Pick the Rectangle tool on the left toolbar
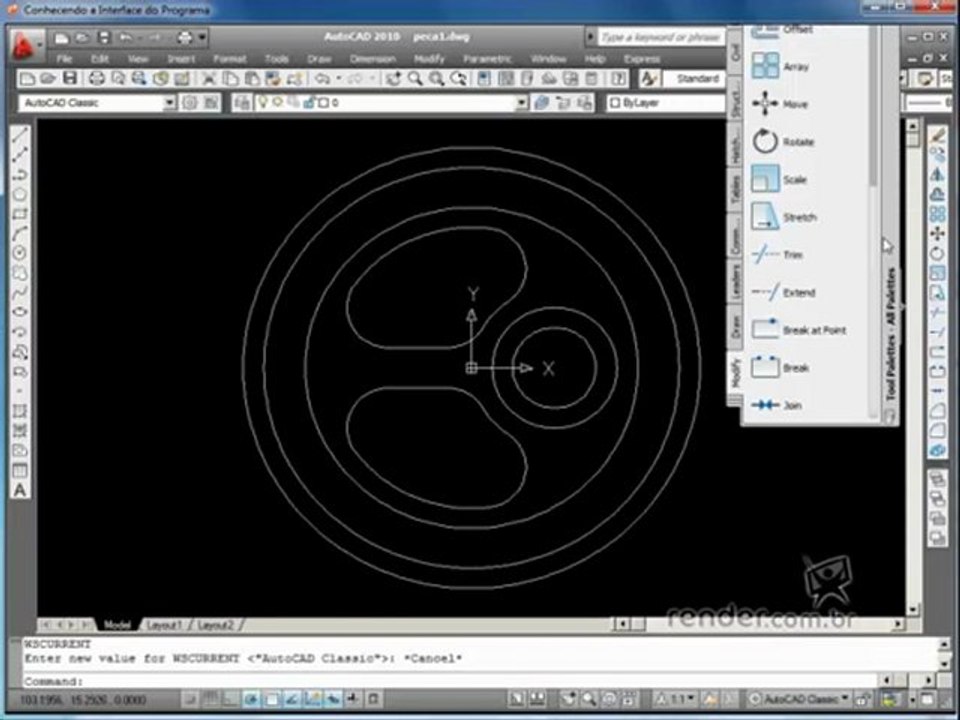960x720 pixels. pyautogui.click(x=20, y=214)
